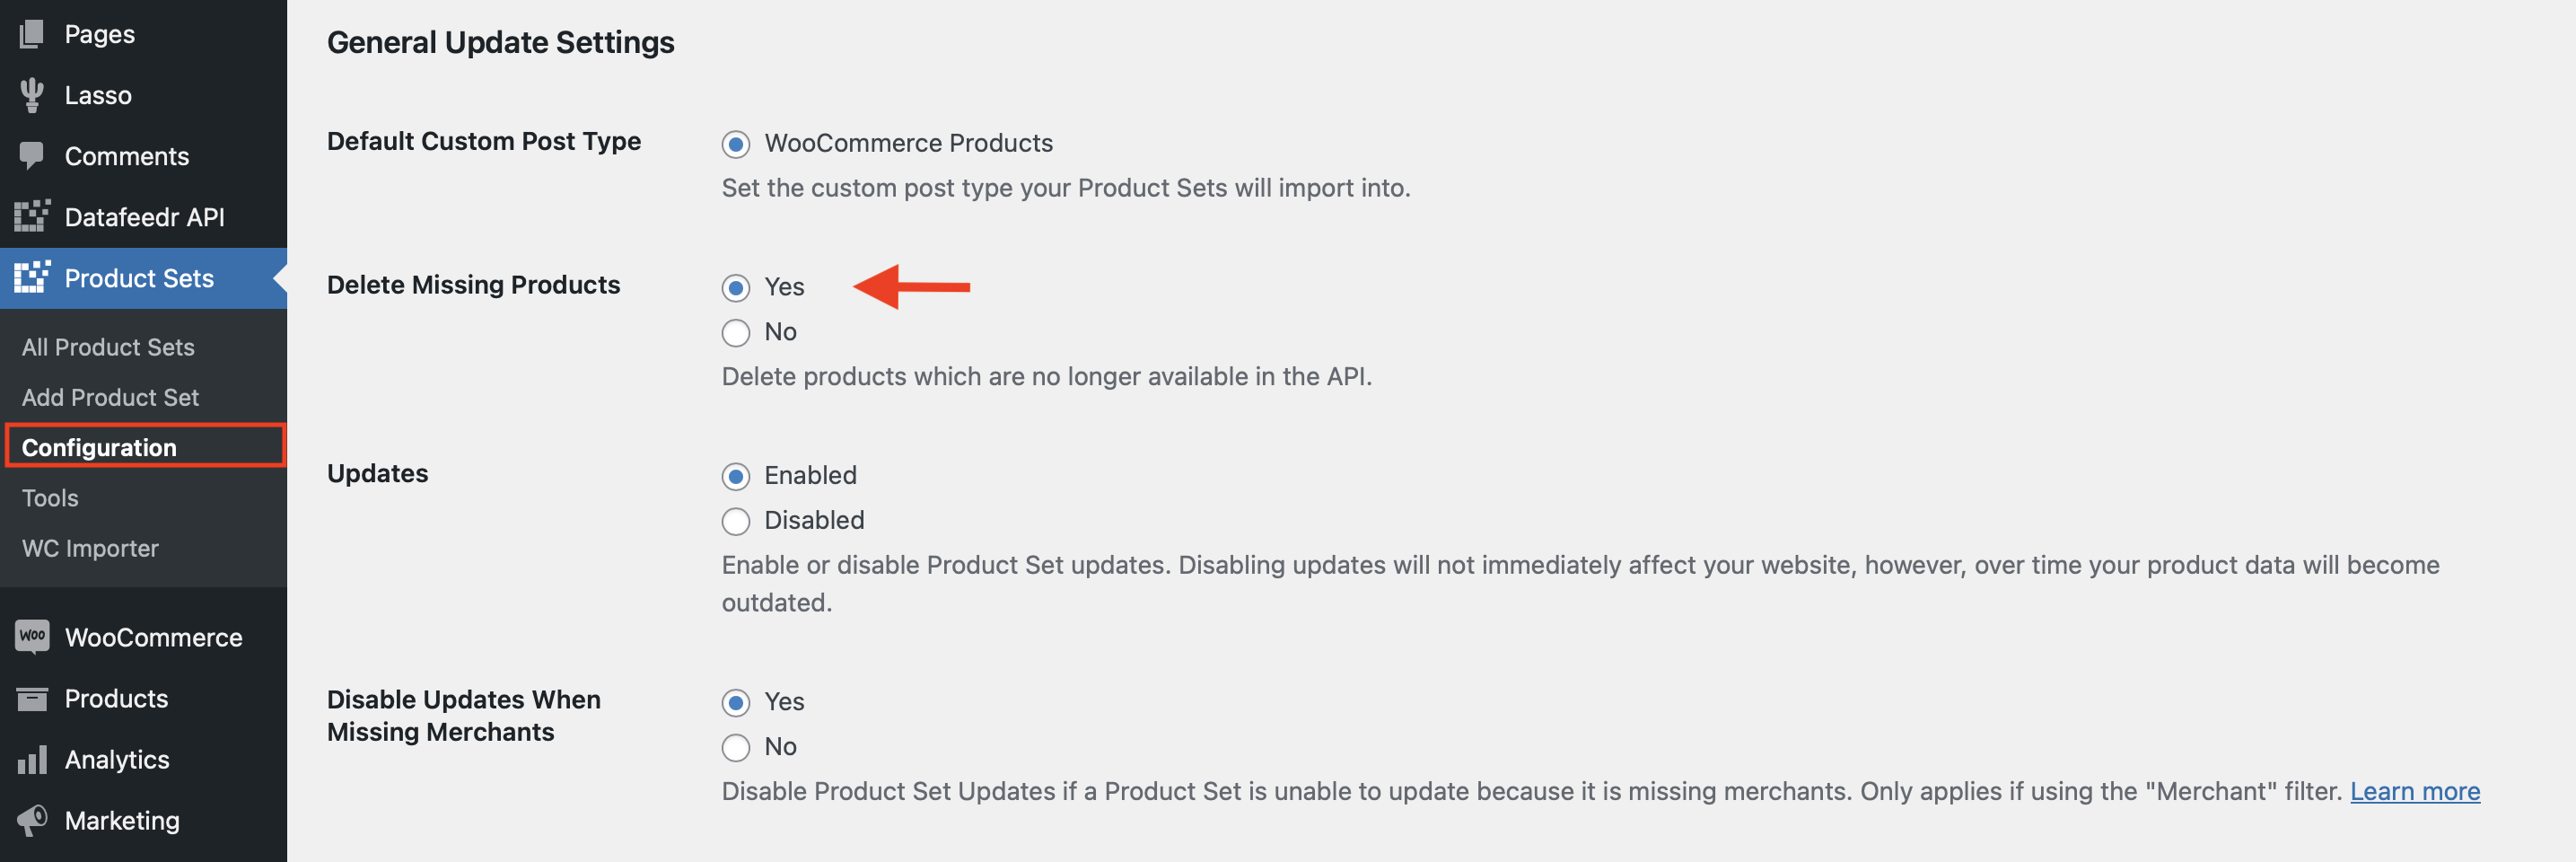Open Add Product Set submenu item
2576x862 pixels.
point(110,397)
